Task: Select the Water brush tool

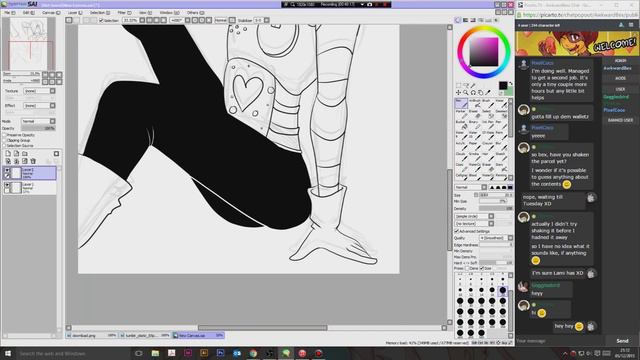Action: (500, 103)
